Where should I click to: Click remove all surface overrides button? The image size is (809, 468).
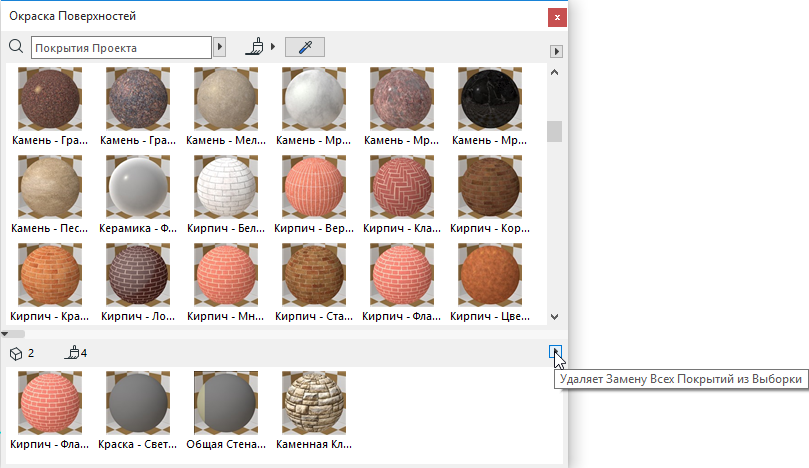555,352
